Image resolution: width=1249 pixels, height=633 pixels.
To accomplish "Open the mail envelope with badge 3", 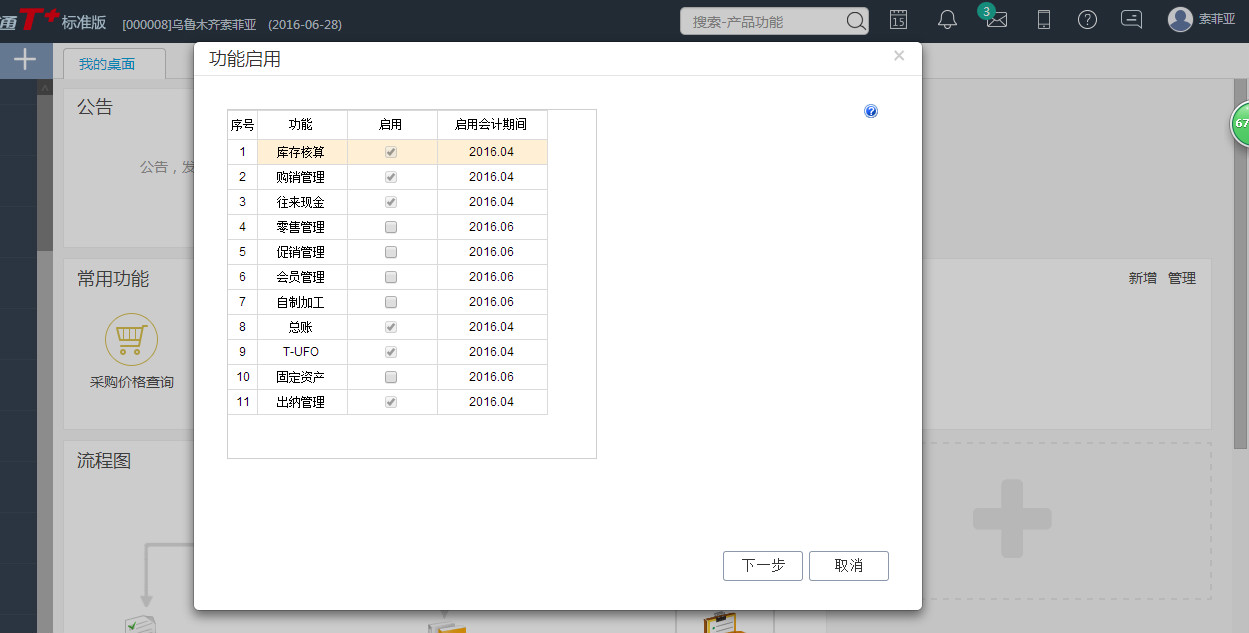I will [x=995, y=19].
